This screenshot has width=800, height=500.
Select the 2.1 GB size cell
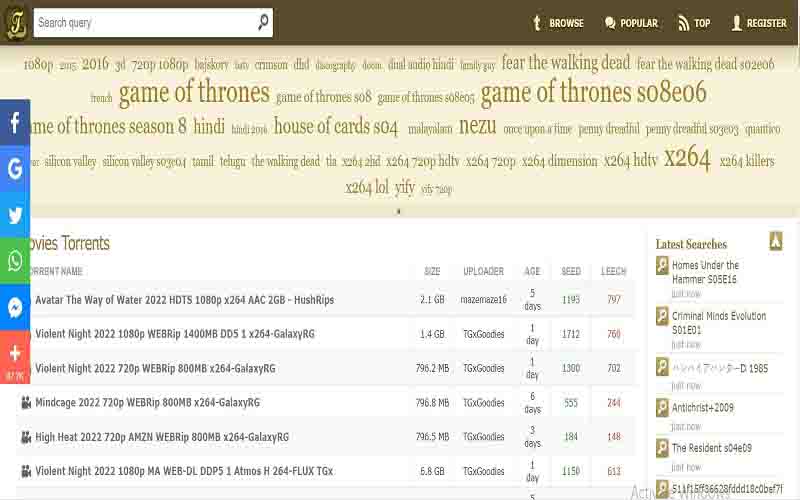(x=432, y=300)
